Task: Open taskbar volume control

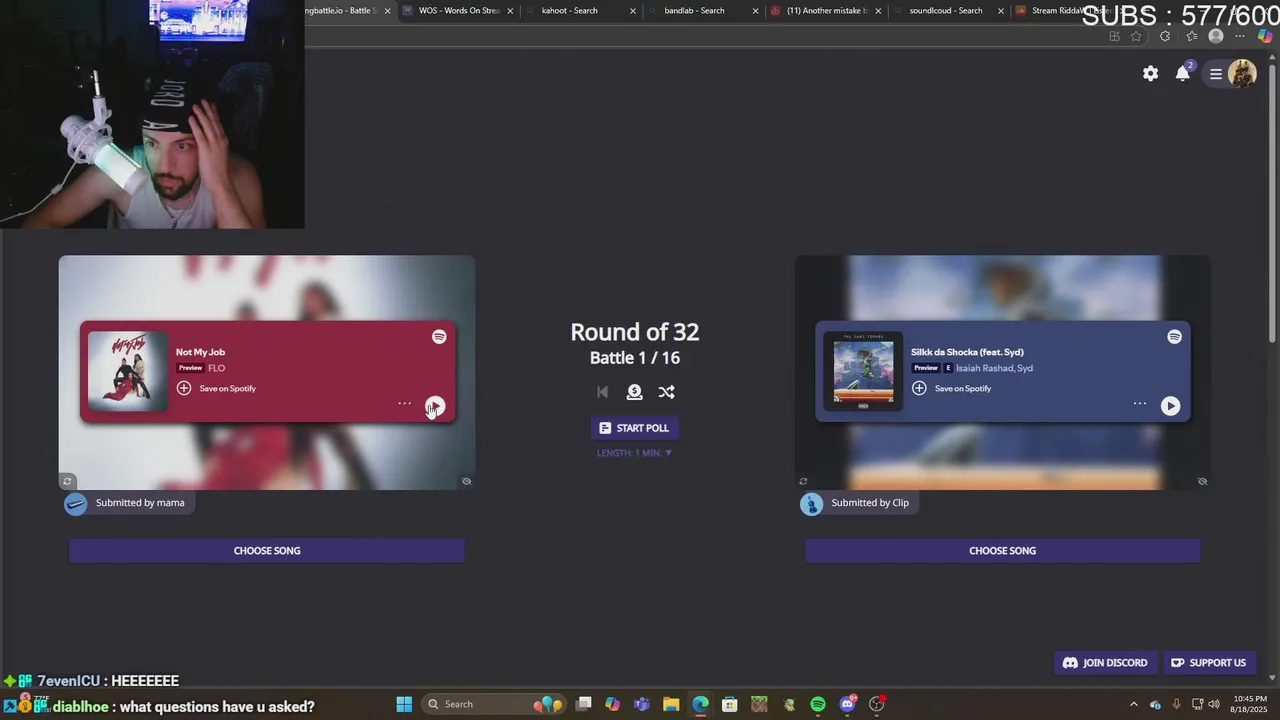Action: click(1214, 704)
